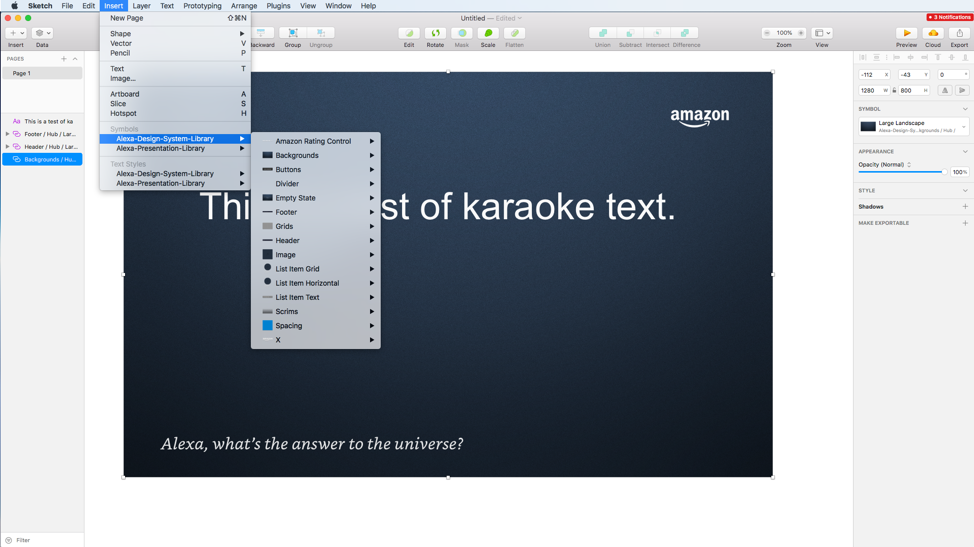Choose Image… from Insert menu

tap(175, 78)
